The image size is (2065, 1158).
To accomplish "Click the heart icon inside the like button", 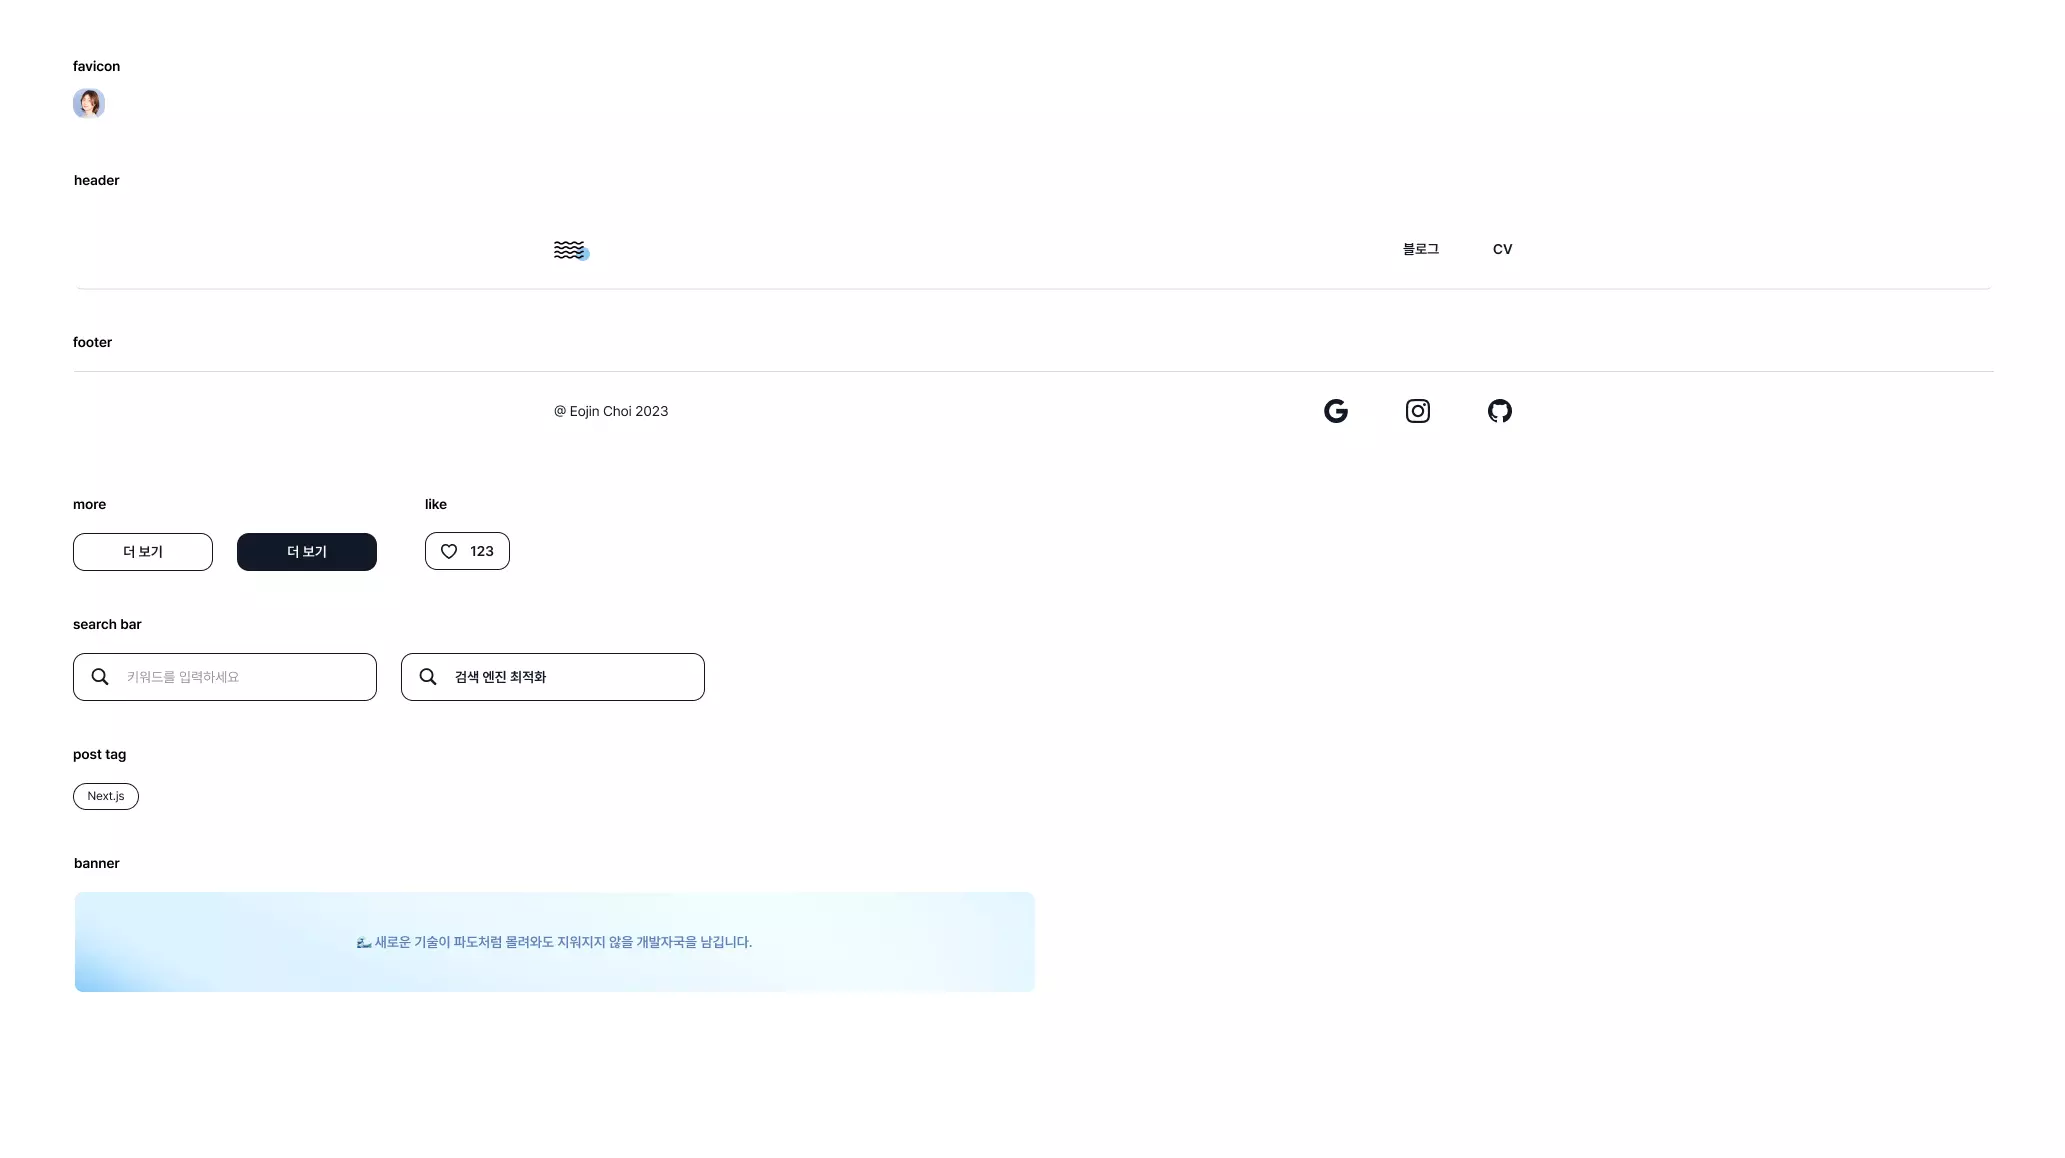I will (x=448, y=551).
